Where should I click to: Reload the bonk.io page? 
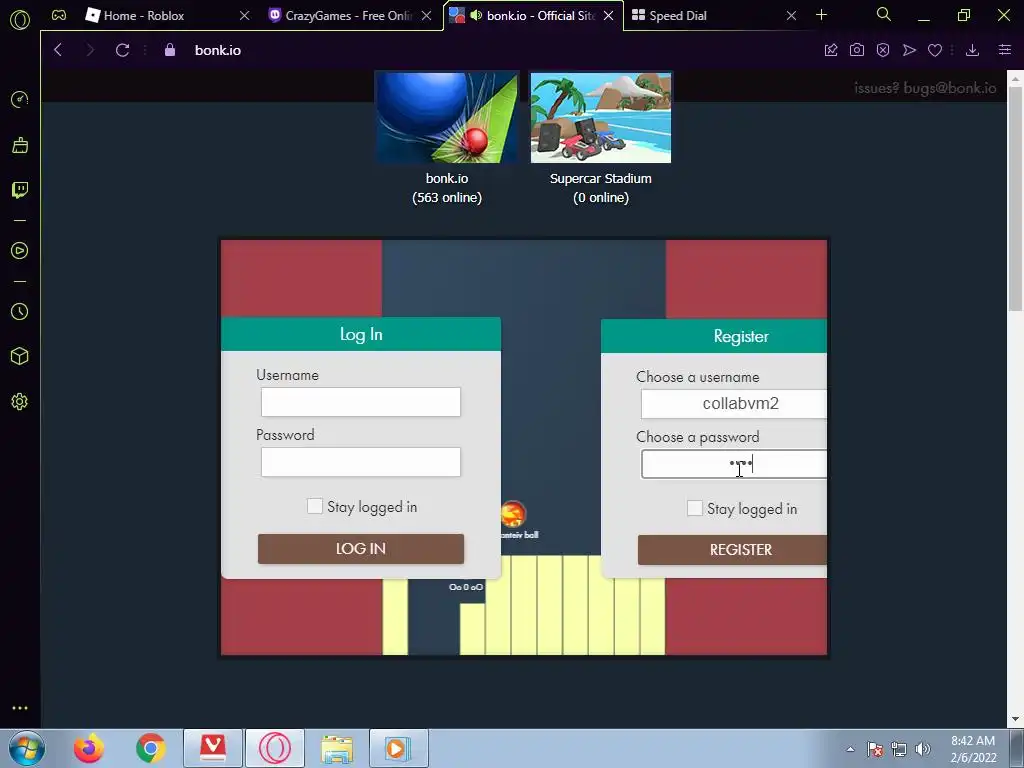[122, 50]
